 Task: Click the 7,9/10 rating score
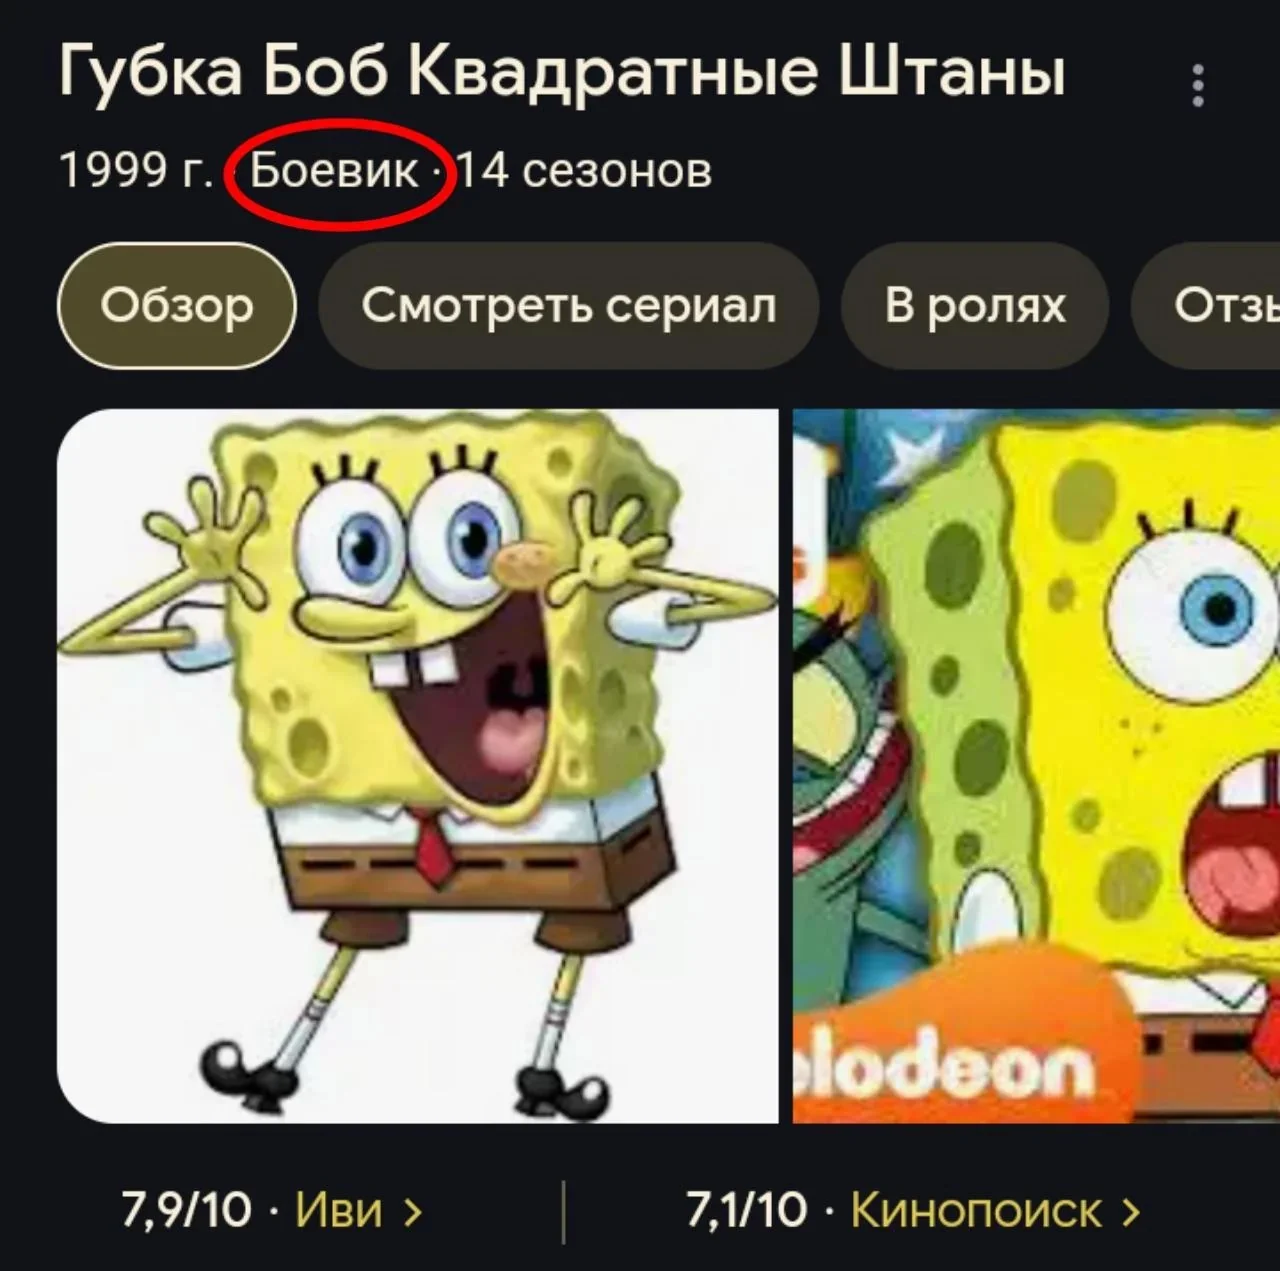tap(187, 1211)
